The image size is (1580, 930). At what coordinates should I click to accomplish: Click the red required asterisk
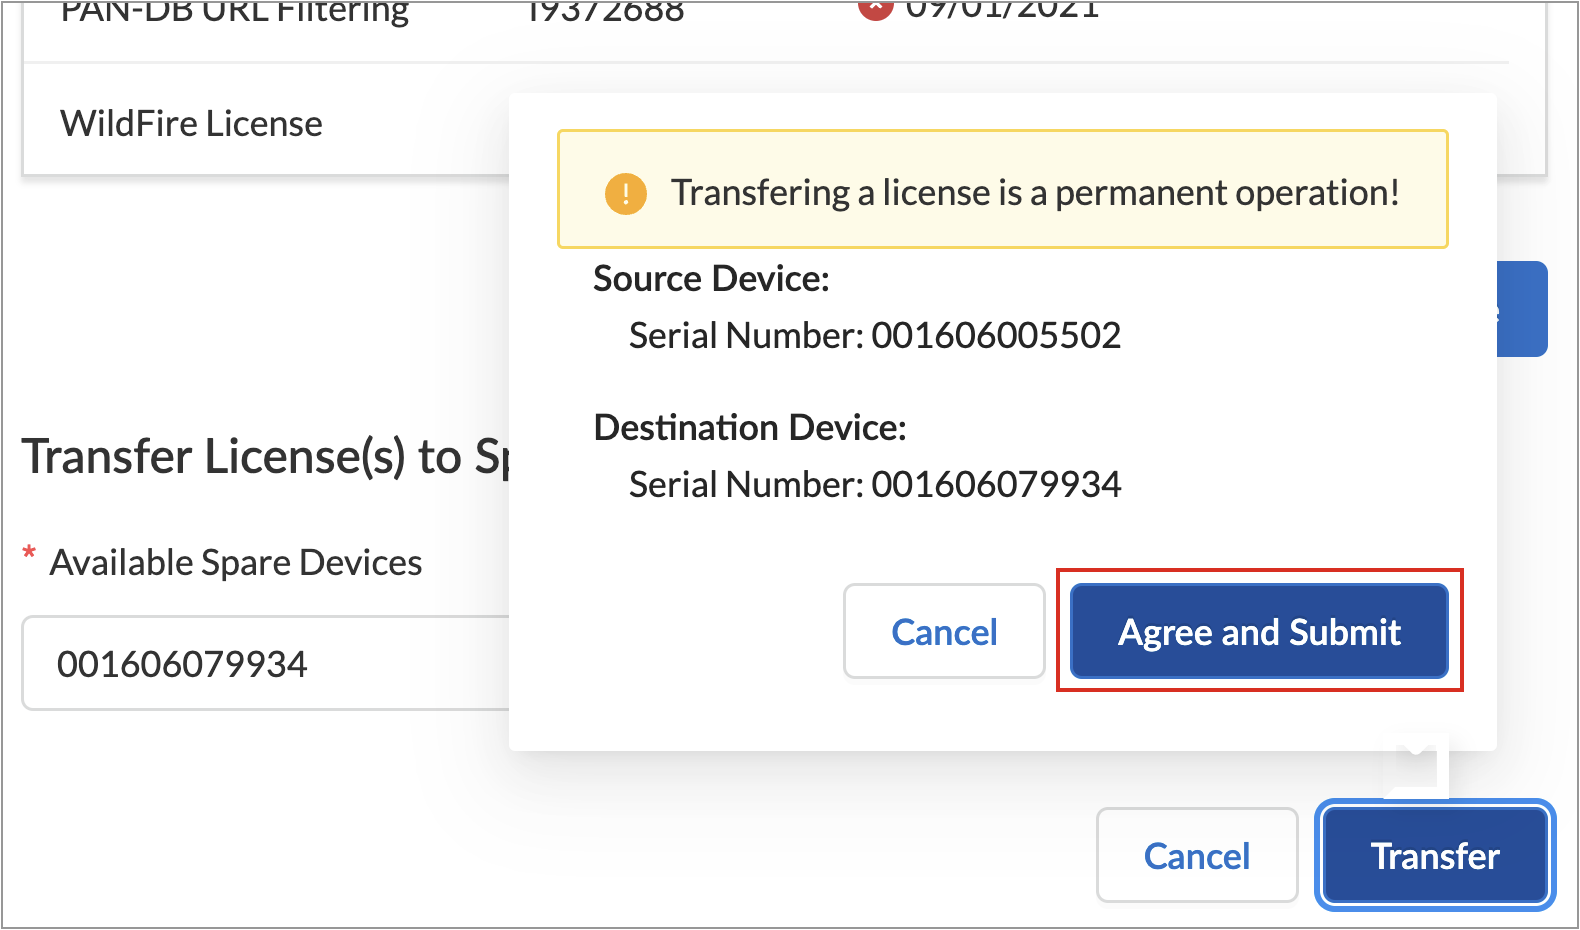[x=30, y=554]
